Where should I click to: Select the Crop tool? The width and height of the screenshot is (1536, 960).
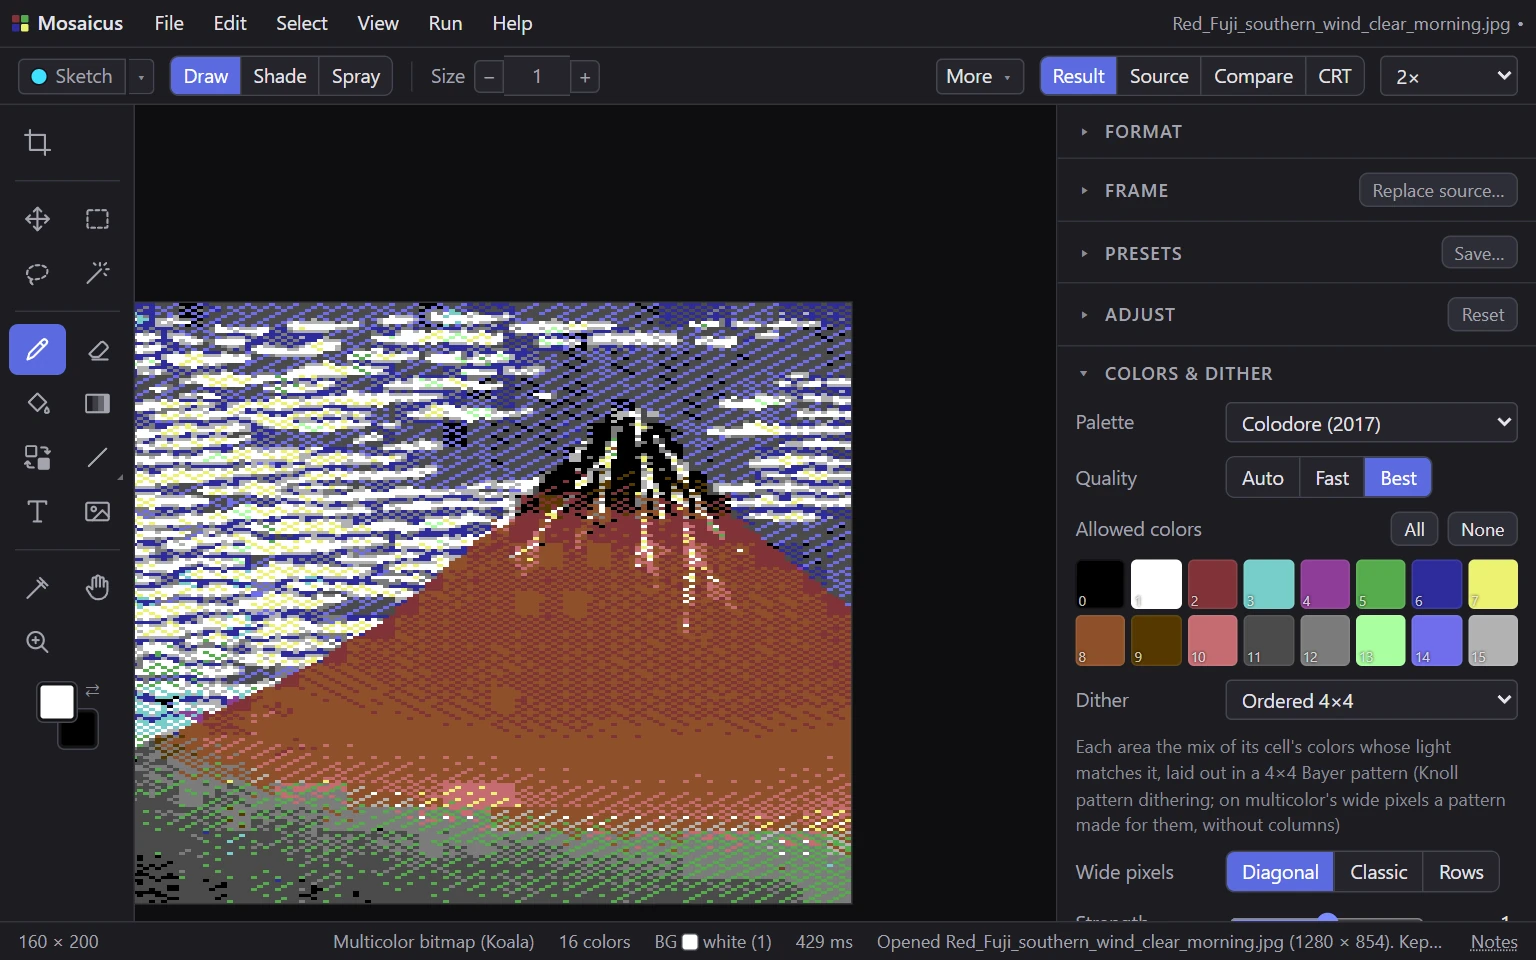point(37,143)
